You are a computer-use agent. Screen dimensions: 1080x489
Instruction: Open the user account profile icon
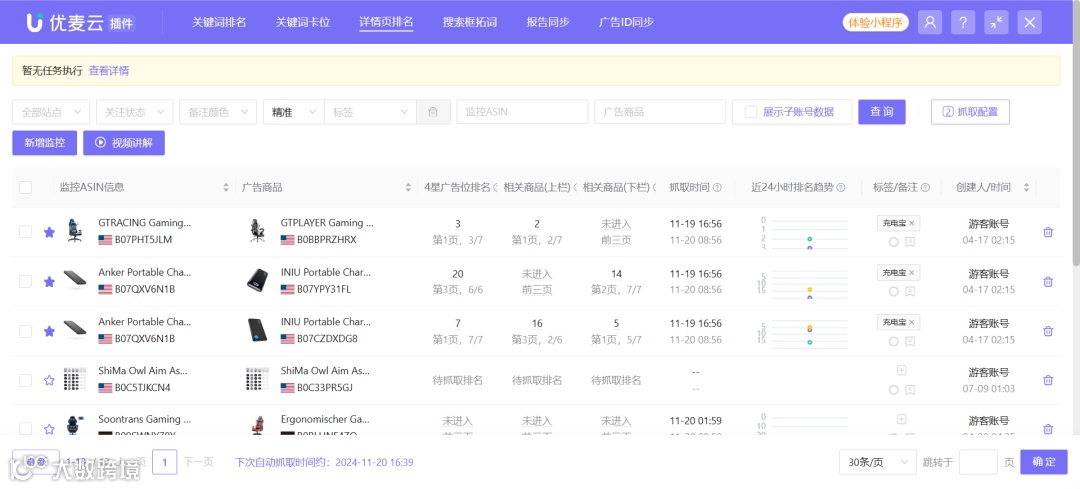[x=930, y=22]
